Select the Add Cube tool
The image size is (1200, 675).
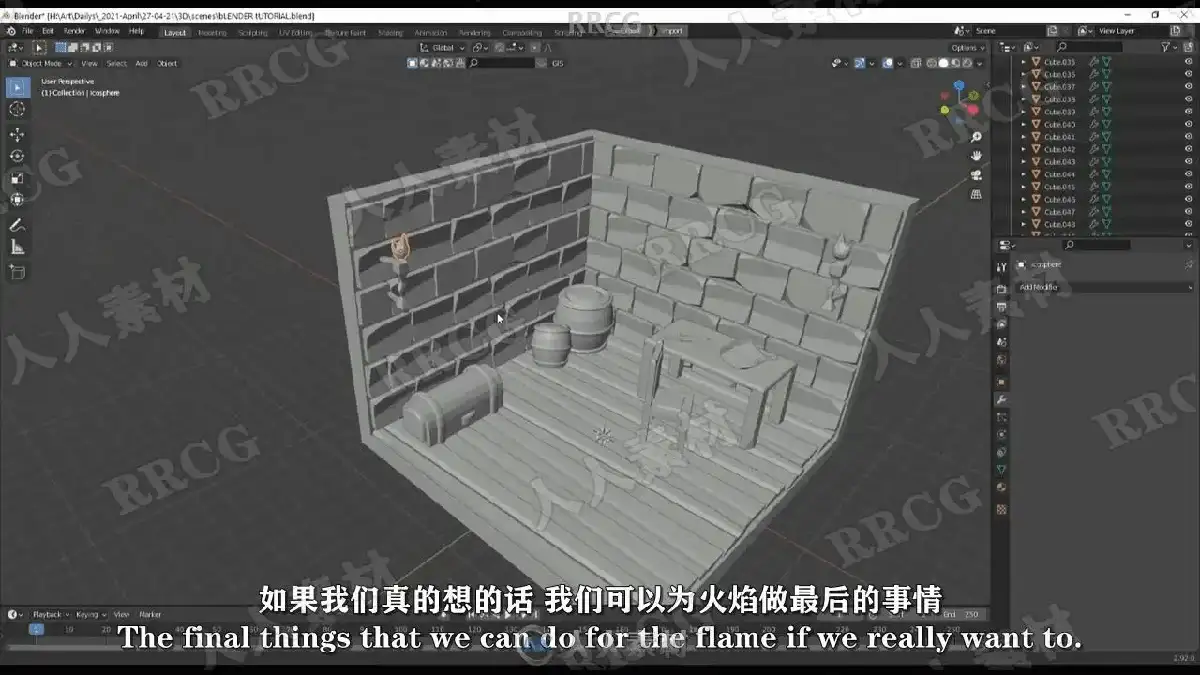coord(17,272)
